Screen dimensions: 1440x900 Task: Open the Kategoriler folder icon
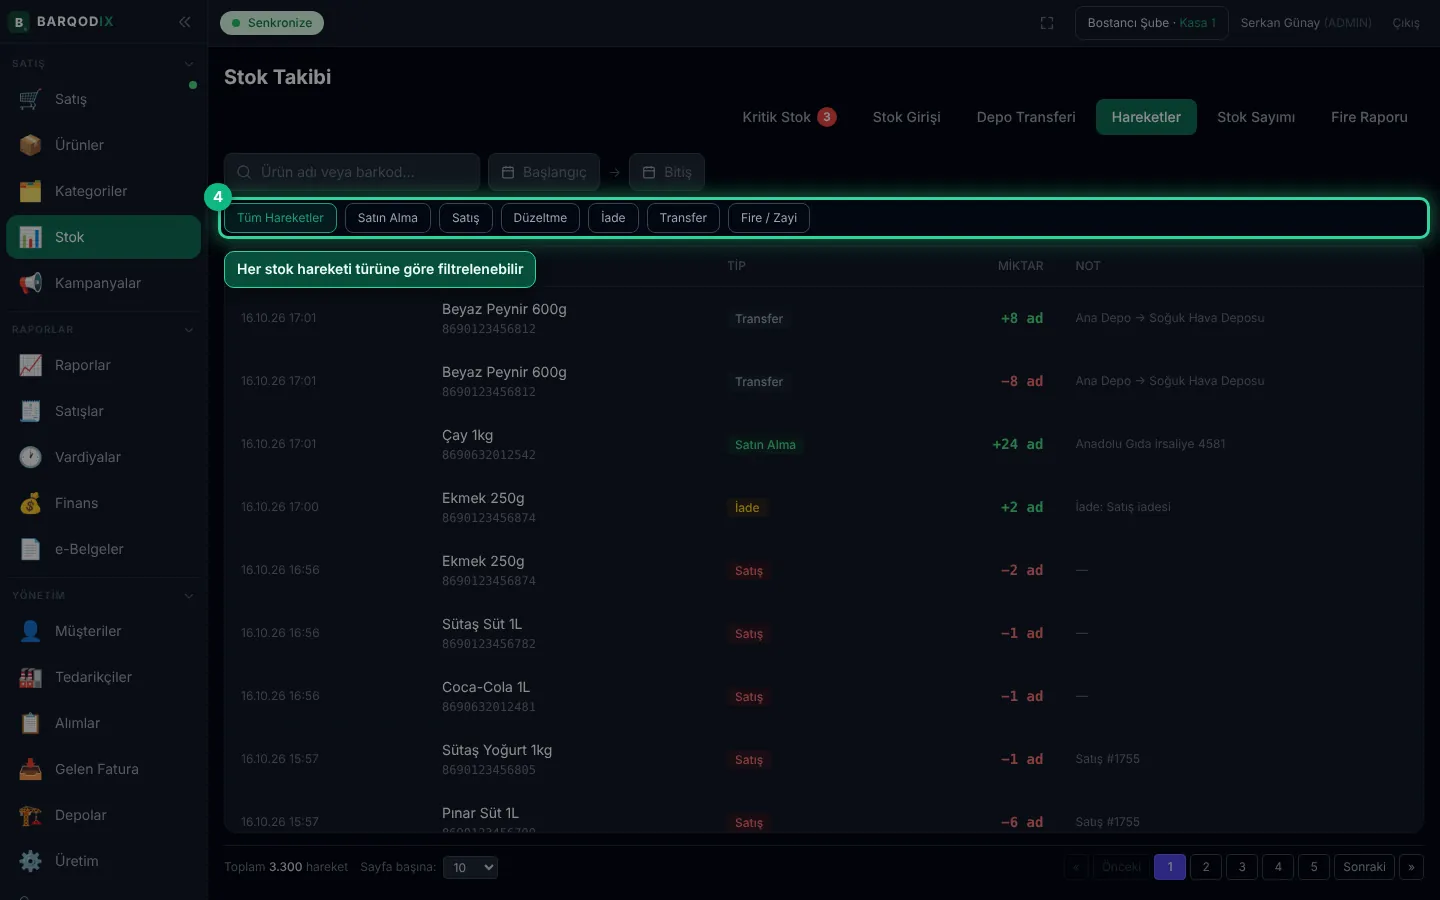point(30,191)
